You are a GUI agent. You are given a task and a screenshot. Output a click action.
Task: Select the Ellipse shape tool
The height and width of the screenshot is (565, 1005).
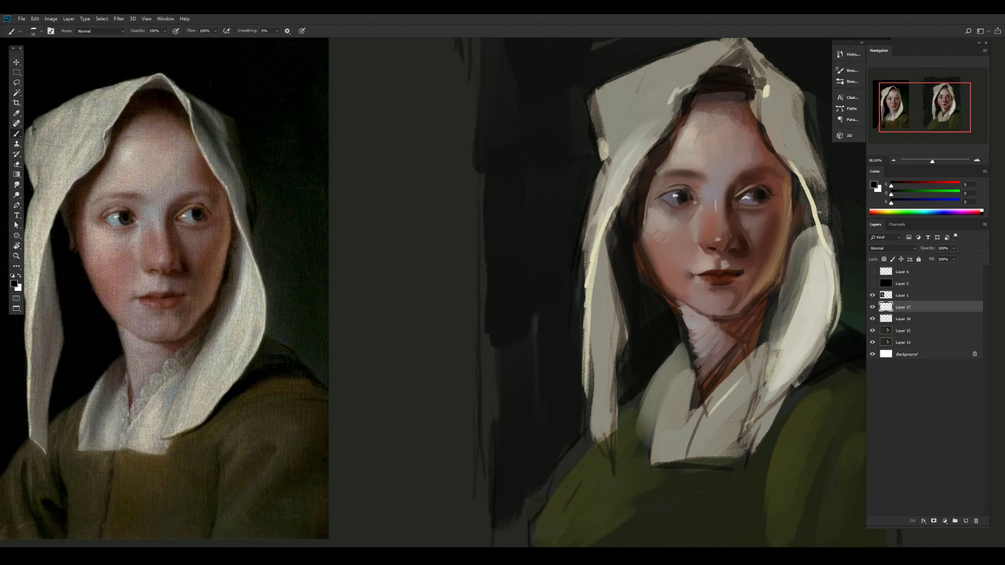[17, 236]
